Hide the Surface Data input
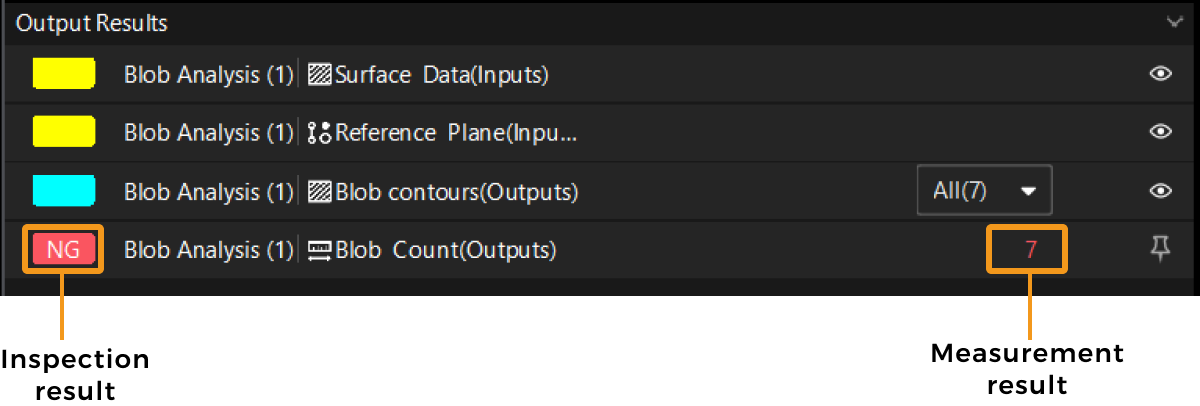Image resolution: width=1200 pixels, height=406 pixels. coord(1160,74)
